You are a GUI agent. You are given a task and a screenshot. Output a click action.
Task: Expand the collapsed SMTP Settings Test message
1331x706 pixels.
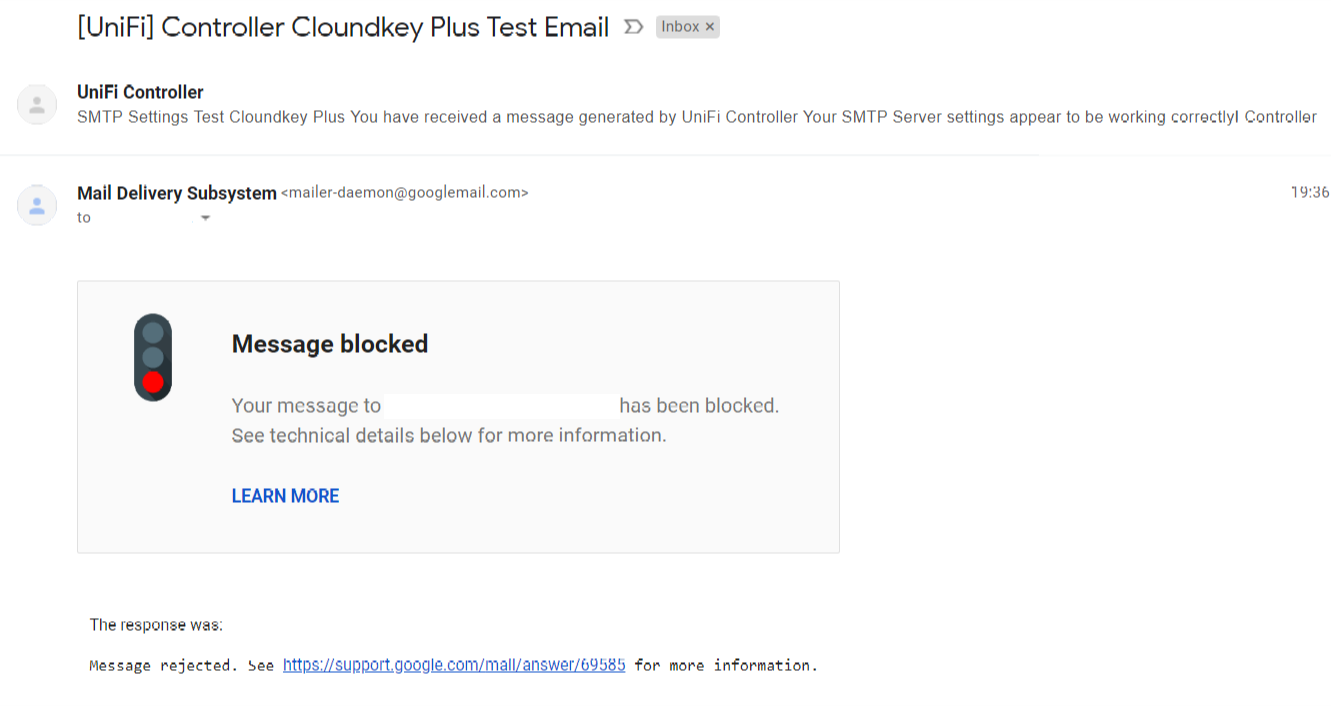[x=696, y=117]
